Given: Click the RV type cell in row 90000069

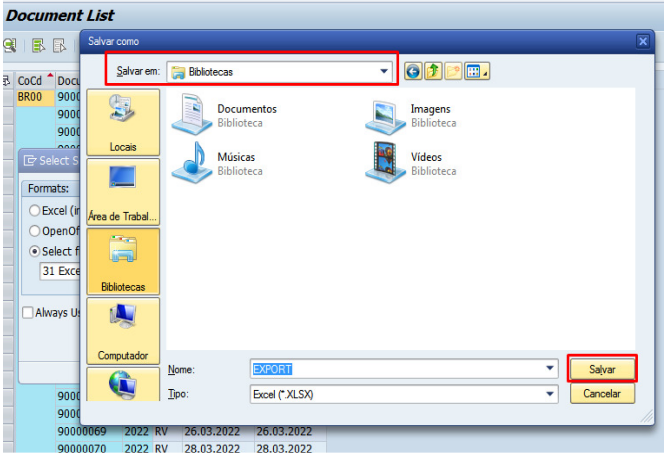Looking at the screenshot, I should (167, 432).
